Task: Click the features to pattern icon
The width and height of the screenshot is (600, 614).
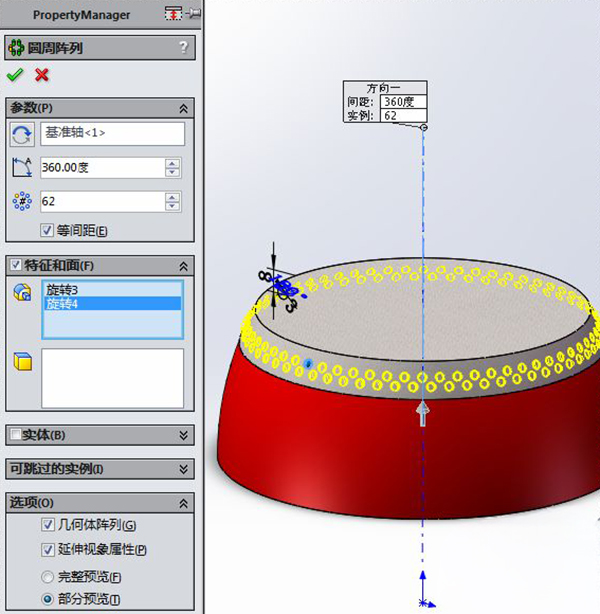Action: point(22,293)
